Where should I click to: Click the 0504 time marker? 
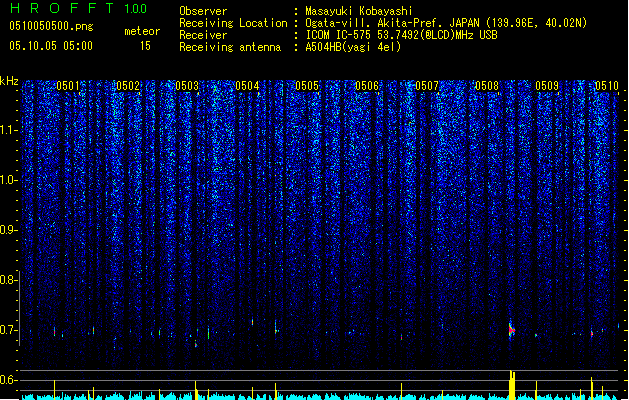point(248,86)
